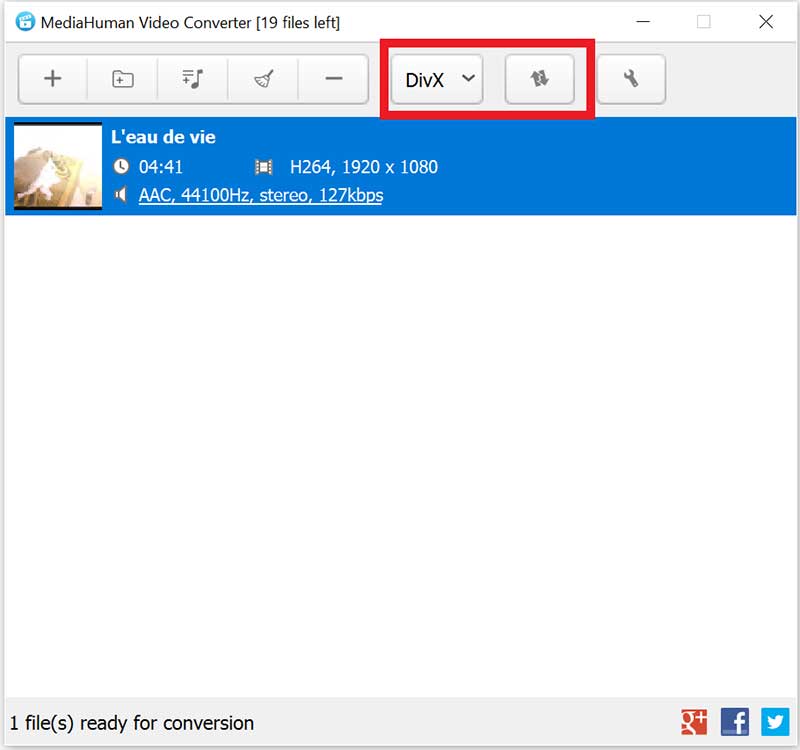Start conversion with the arrows icon
Image resolution: width=800 pixels, height=750 pixels.
(540, 79)
